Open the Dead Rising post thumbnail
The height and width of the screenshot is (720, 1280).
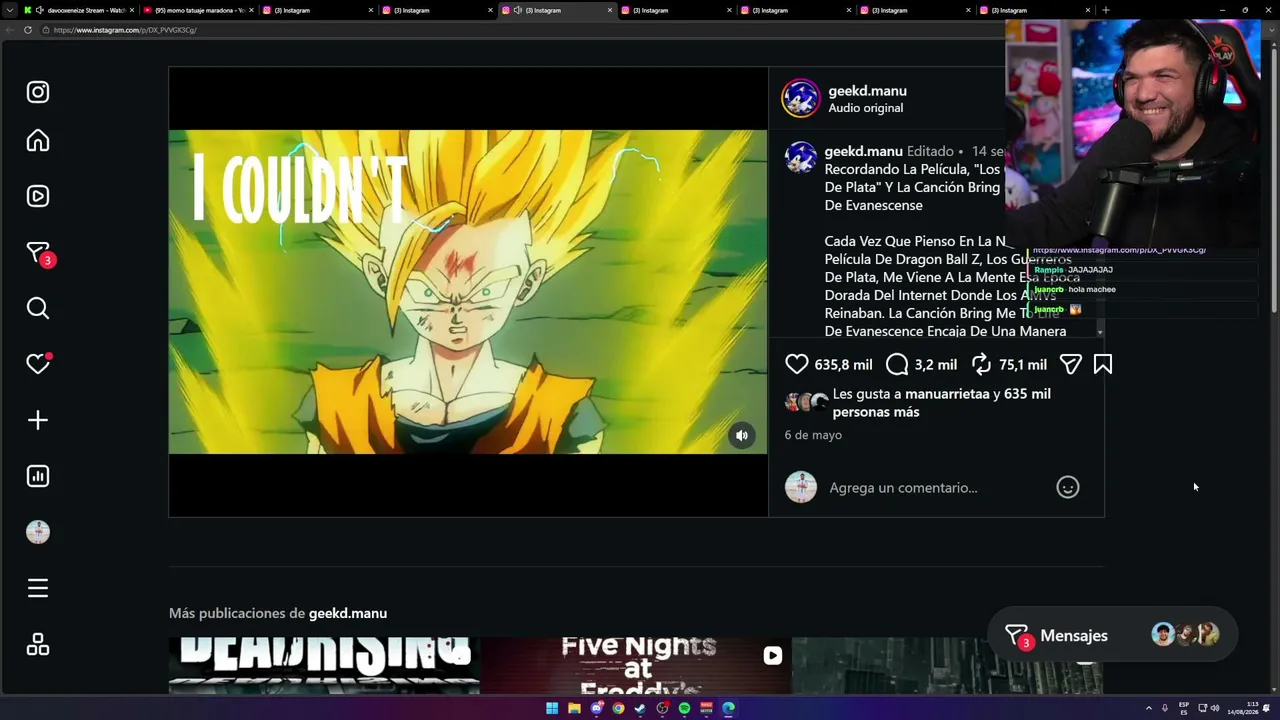click(x=324, y=666)
